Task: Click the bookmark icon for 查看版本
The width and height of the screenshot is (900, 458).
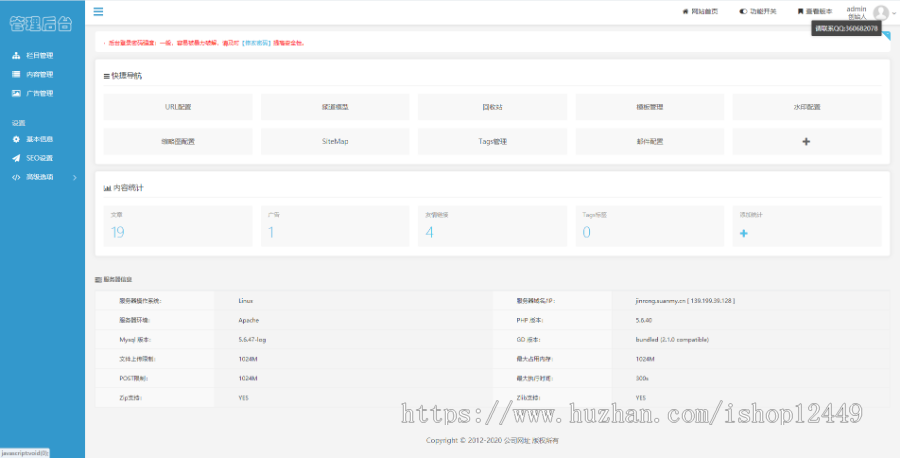Action: [800, 11]
